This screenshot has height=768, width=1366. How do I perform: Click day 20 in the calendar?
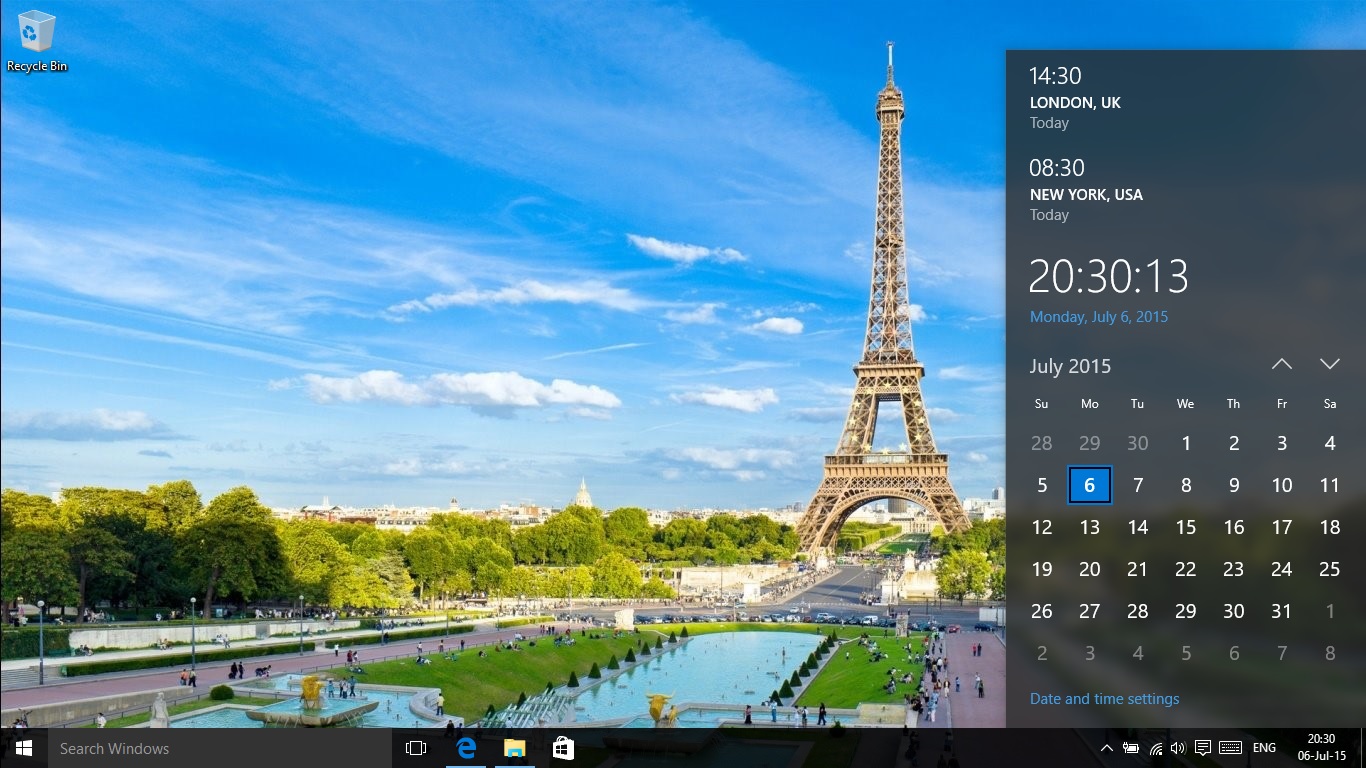click(1090, 570)
